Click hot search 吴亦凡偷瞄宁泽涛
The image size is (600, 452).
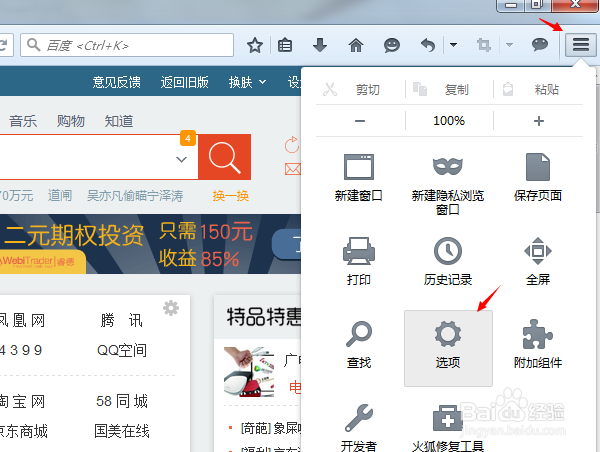(135, 196)
